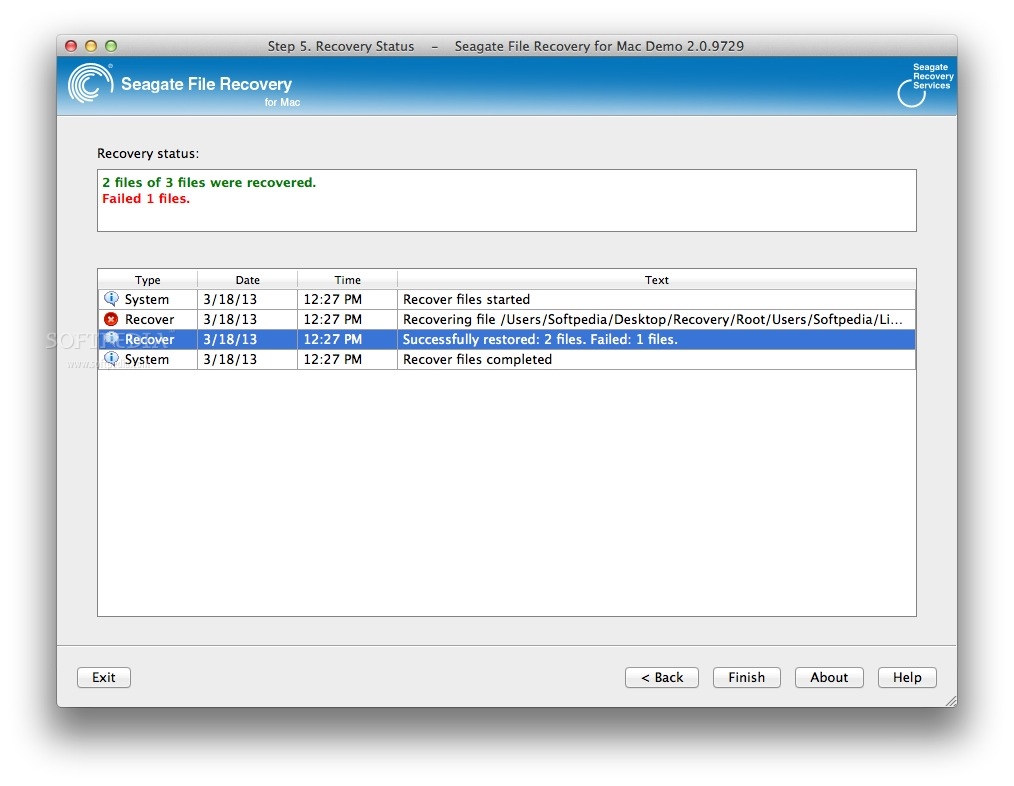Click the Time column header
The height and width of the screenshot is (786, 1014).
tap(346, 280)
